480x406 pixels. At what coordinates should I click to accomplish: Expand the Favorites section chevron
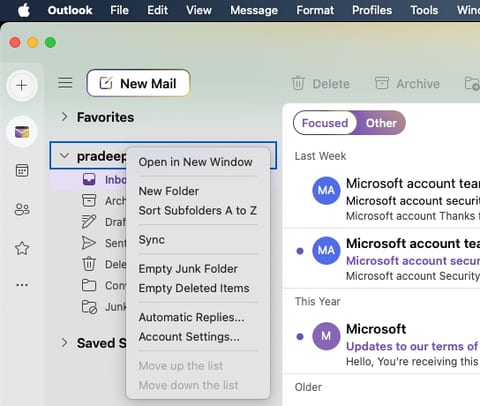point(64,117)
